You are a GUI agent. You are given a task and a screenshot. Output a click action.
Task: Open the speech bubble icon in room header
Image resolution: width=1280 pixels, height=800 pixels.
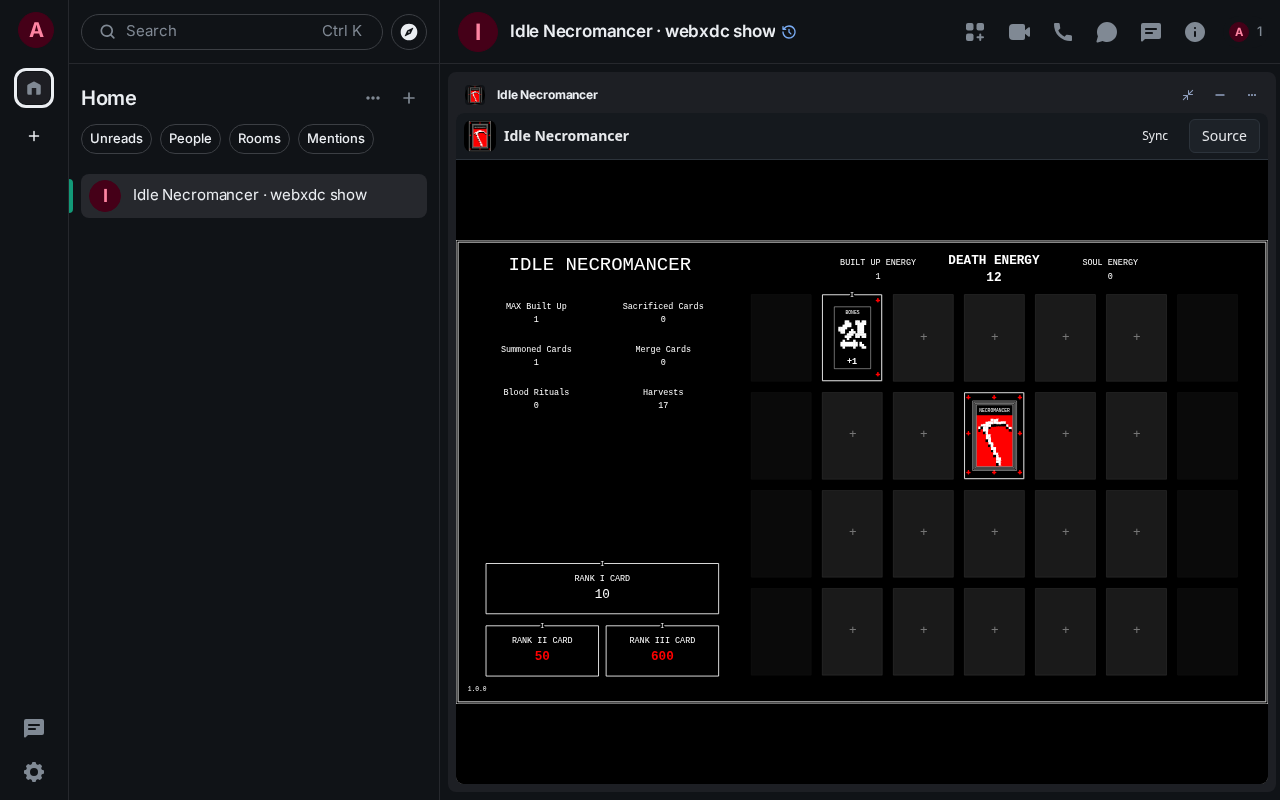[1107, 32]
